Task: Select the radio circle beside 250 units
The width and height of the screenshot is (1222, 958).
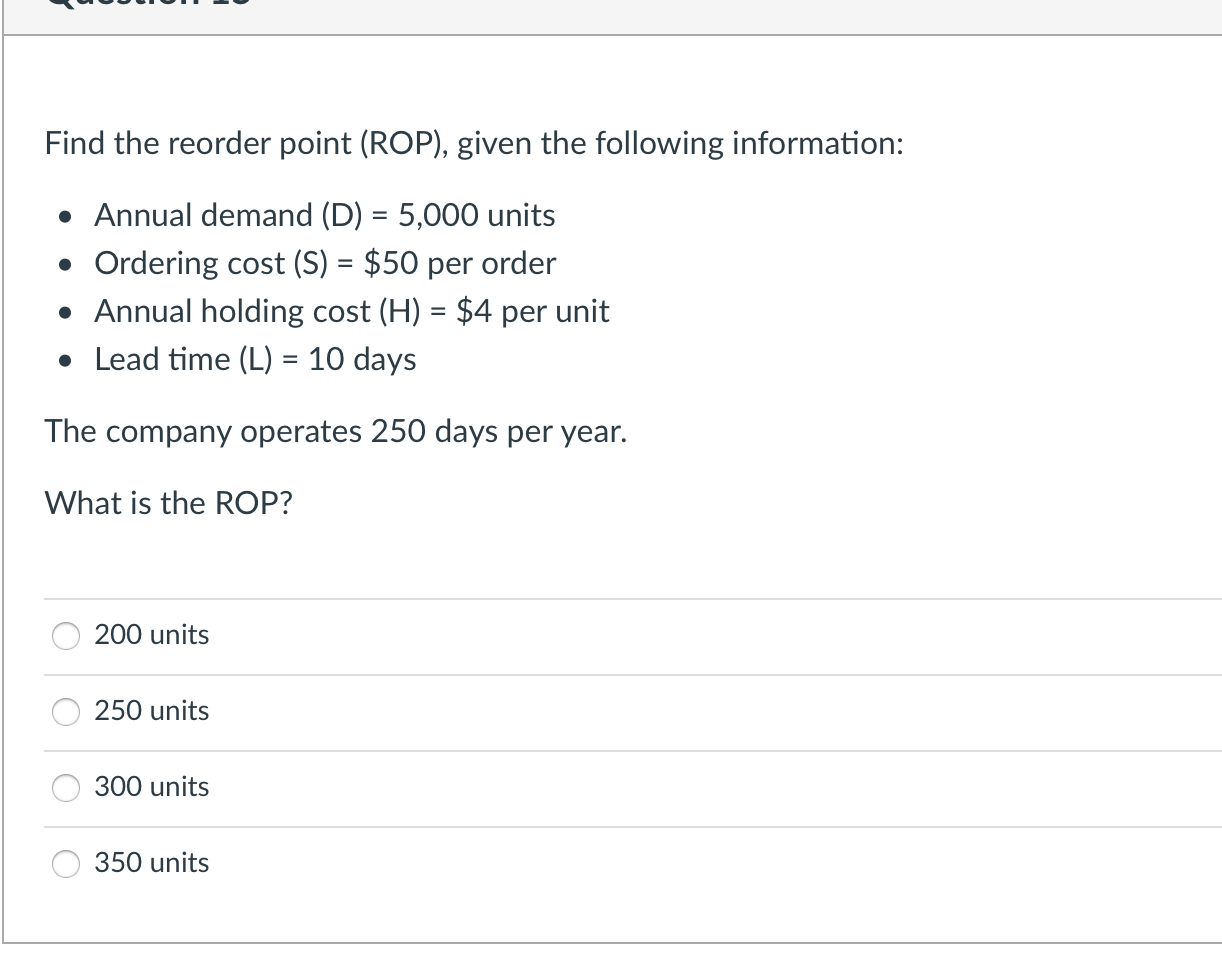Action: point(66,712)
